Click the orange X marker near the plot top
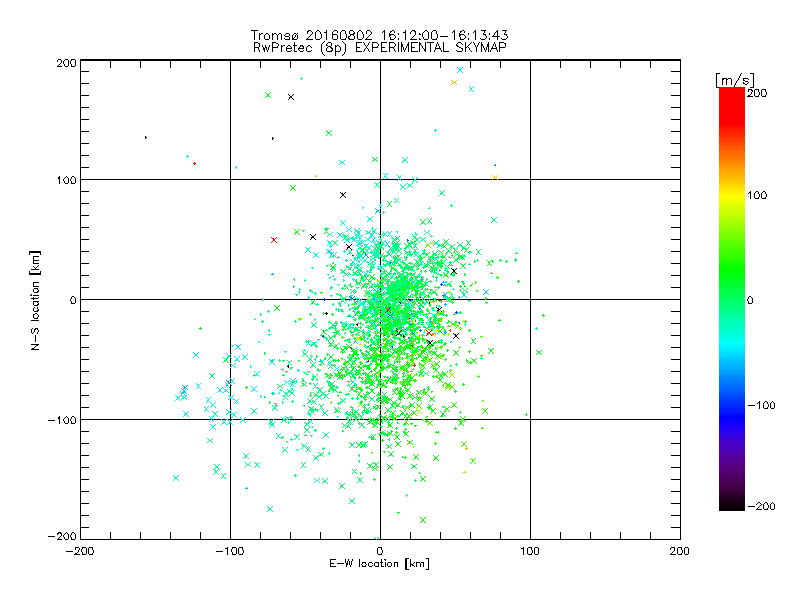 (x=454, y=83)
